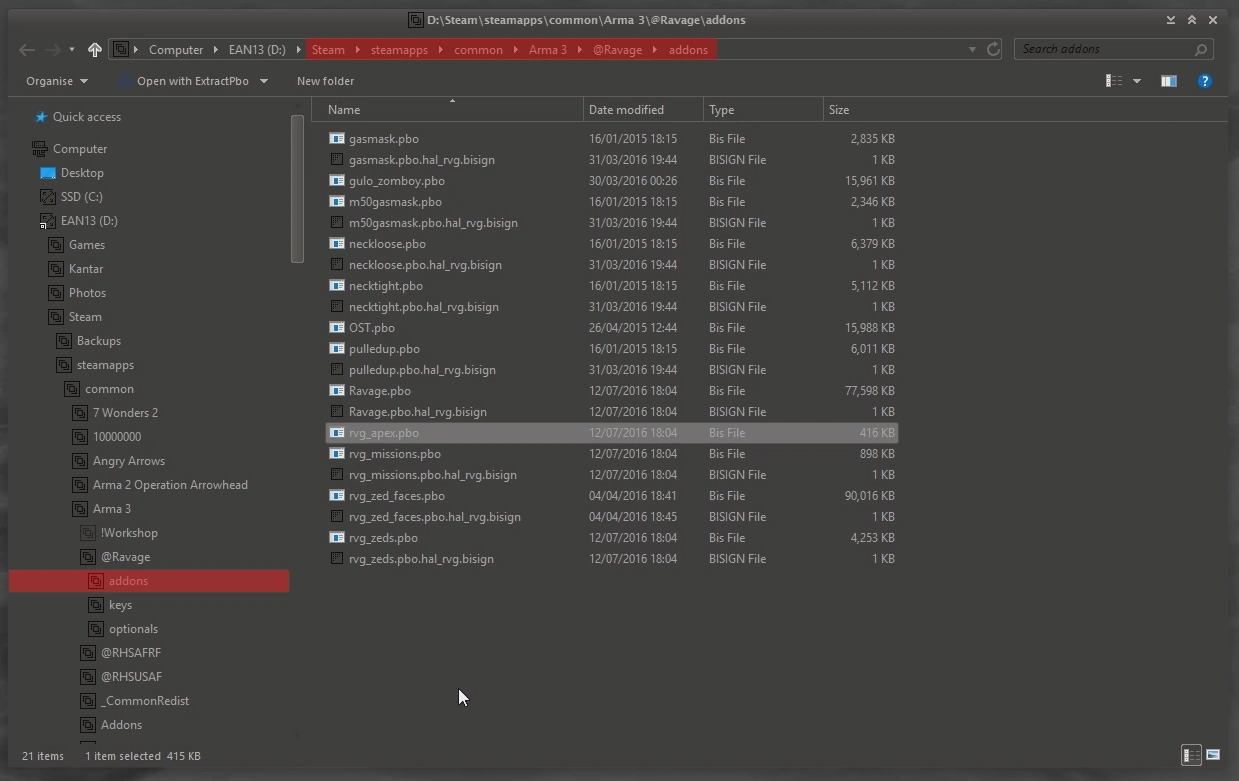Select rvg_zeds.pbo file icon

point(337,538)
